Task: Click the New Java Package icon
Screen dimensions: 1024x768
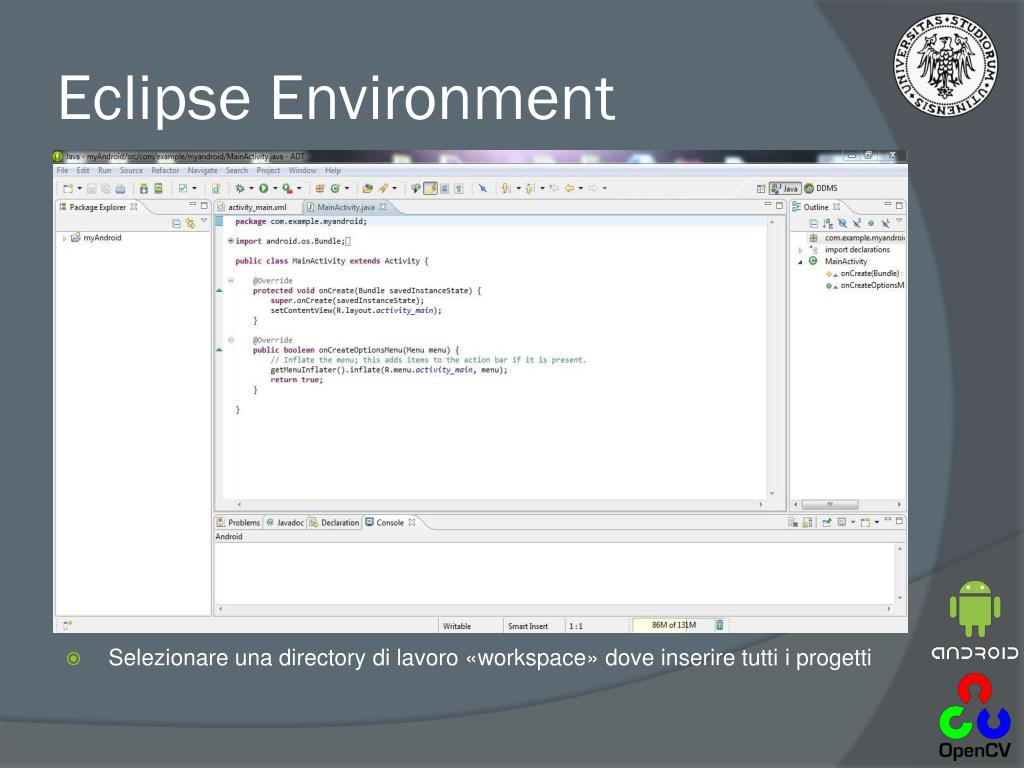Action: [x=320, y=189]
